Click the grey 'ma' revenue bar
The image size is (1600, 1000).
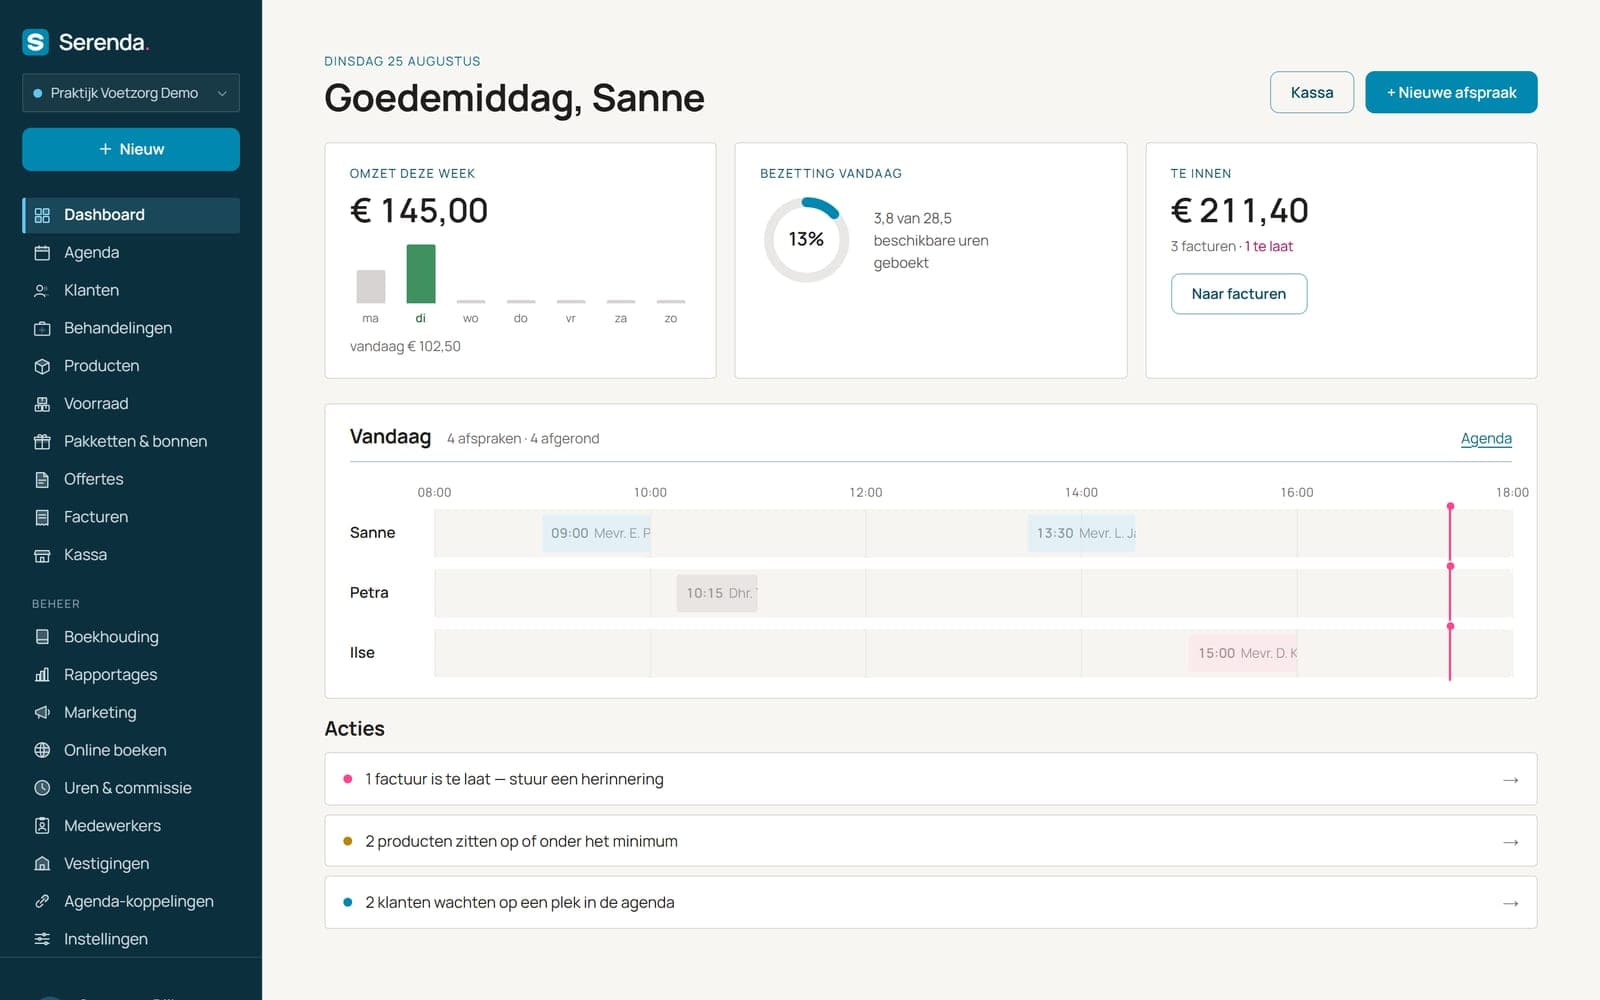pyautogui.click(x=371, y=286)
